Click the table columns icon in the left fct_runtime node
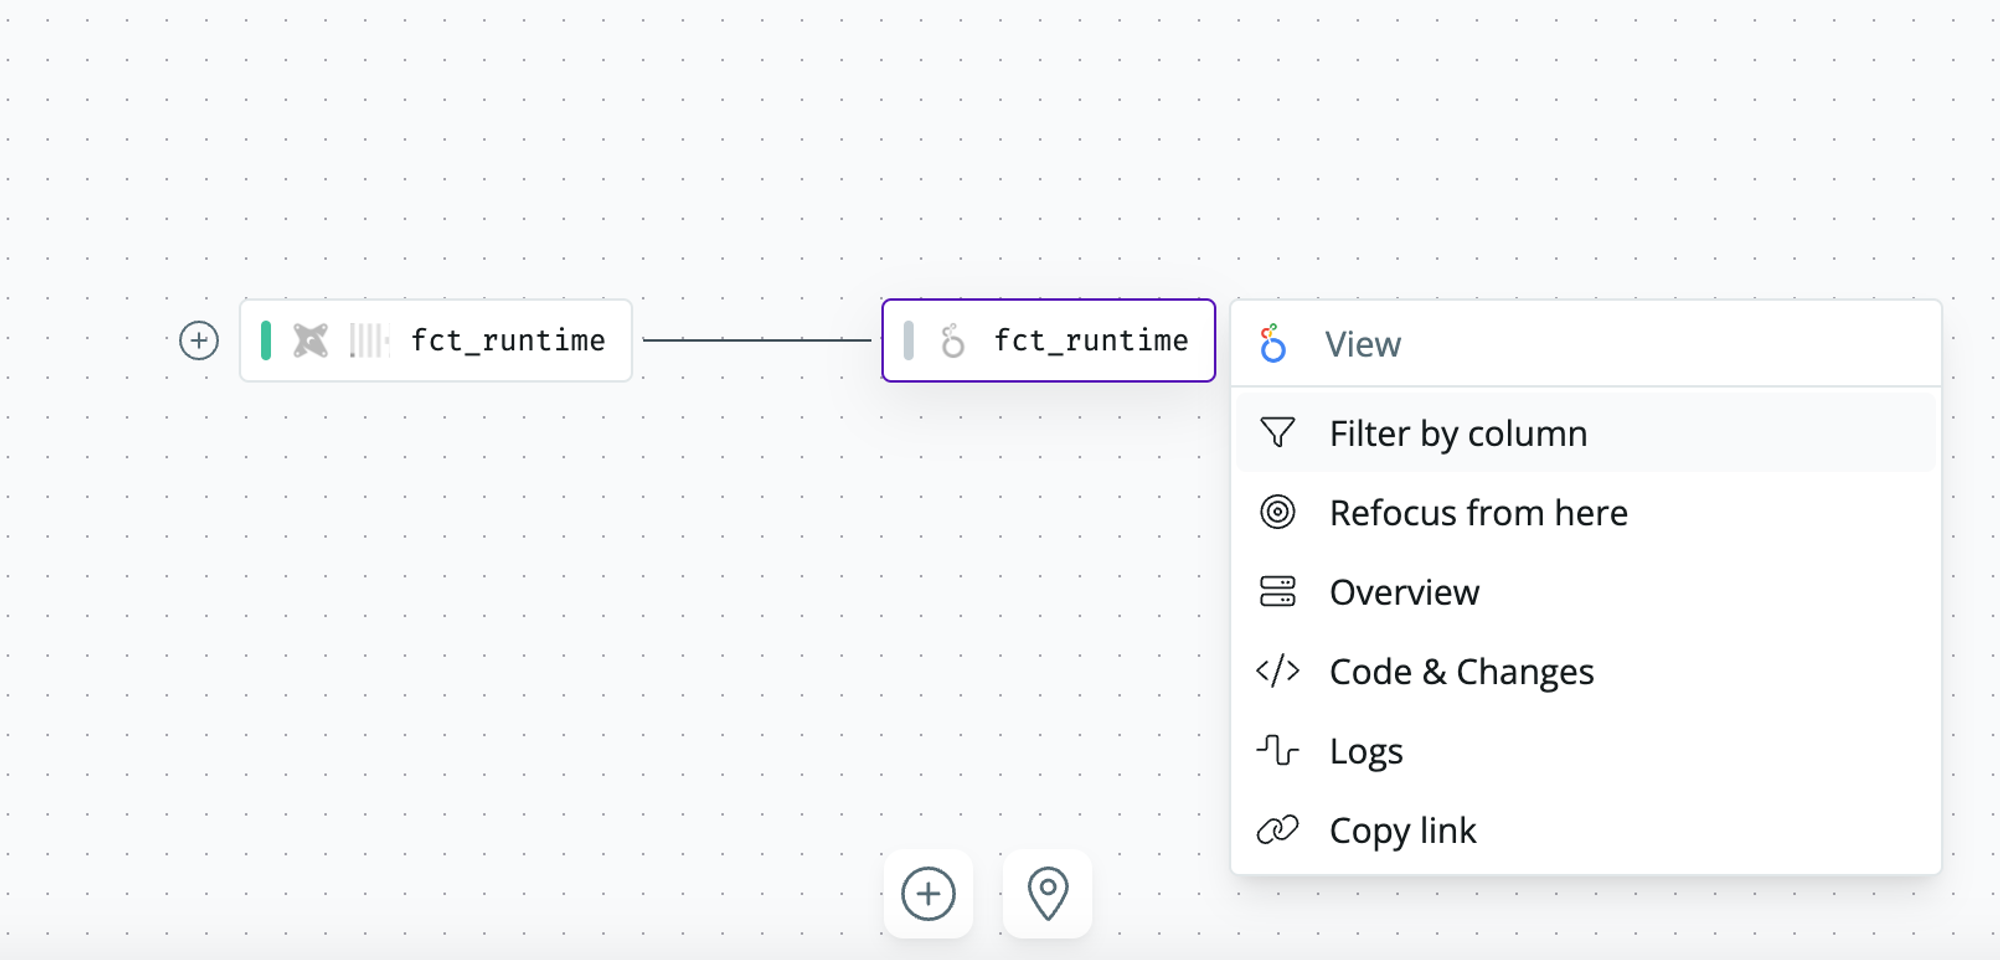 click(x=368, y=341)
